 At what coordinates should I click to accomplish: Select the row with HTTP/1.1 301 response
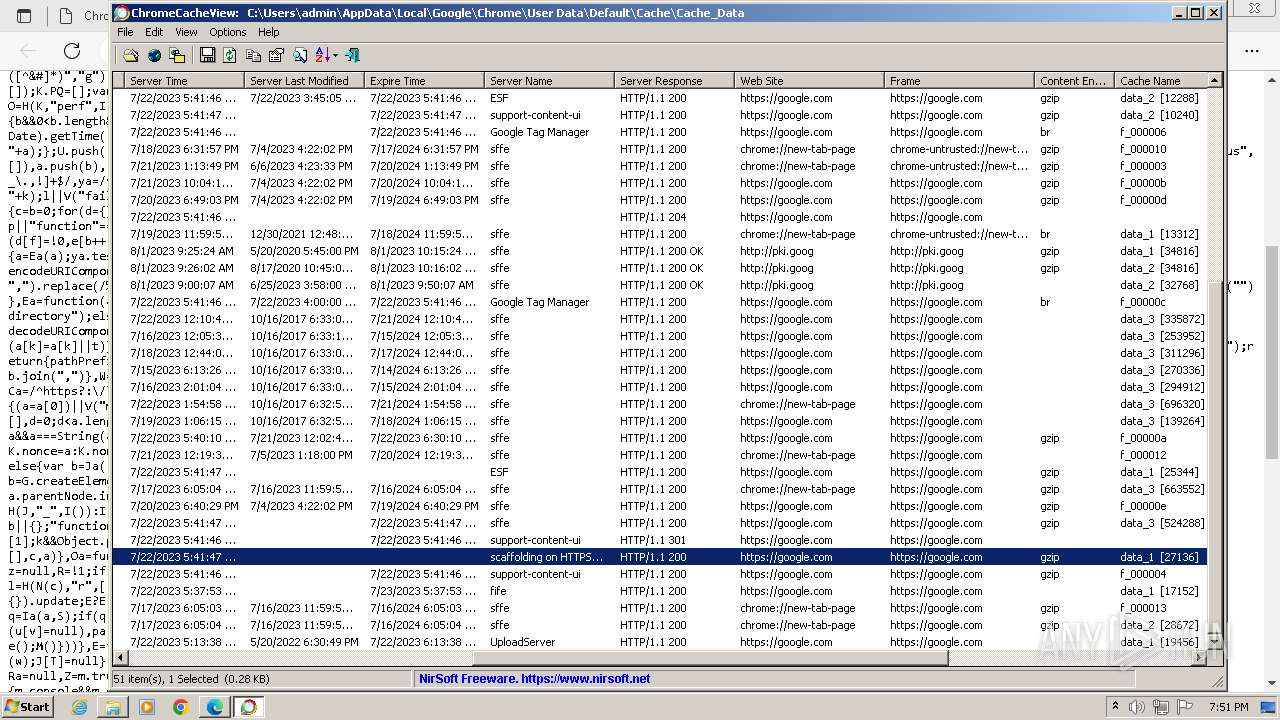click(660, 540)
